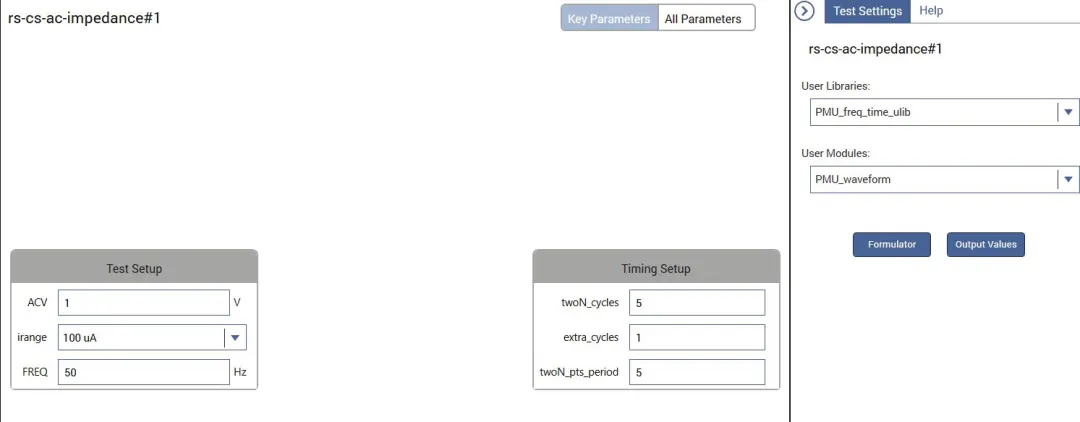Click the Output Values button
Screen dimensions: 1080x422
(986, 245)
